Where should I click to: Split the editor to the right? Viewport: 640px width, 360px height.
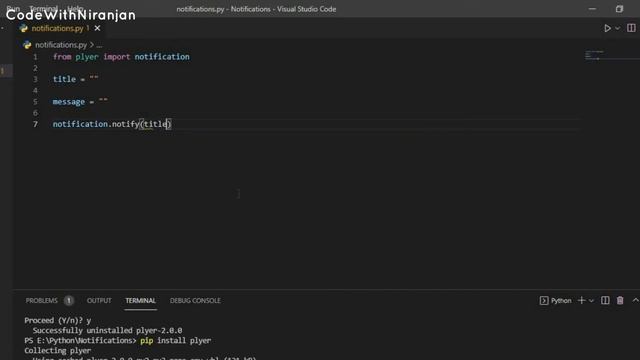coord(631,28)
